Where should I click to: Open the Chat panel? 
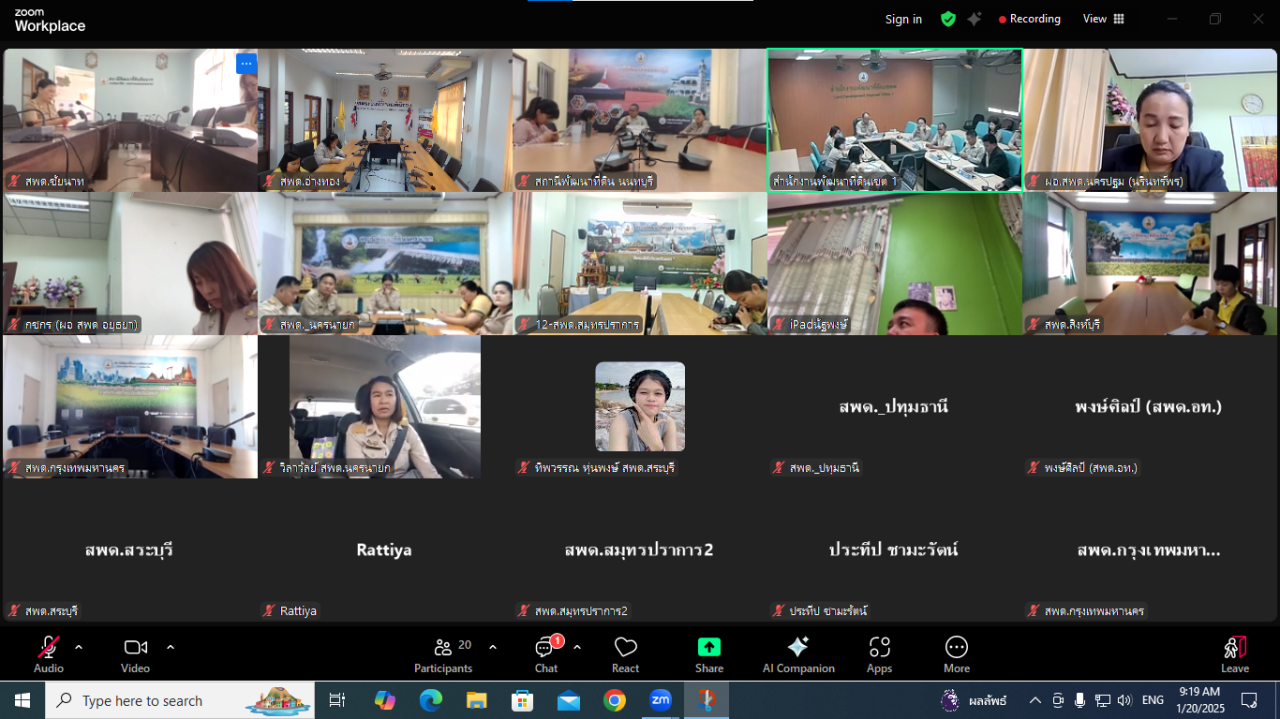pos(546,654)
